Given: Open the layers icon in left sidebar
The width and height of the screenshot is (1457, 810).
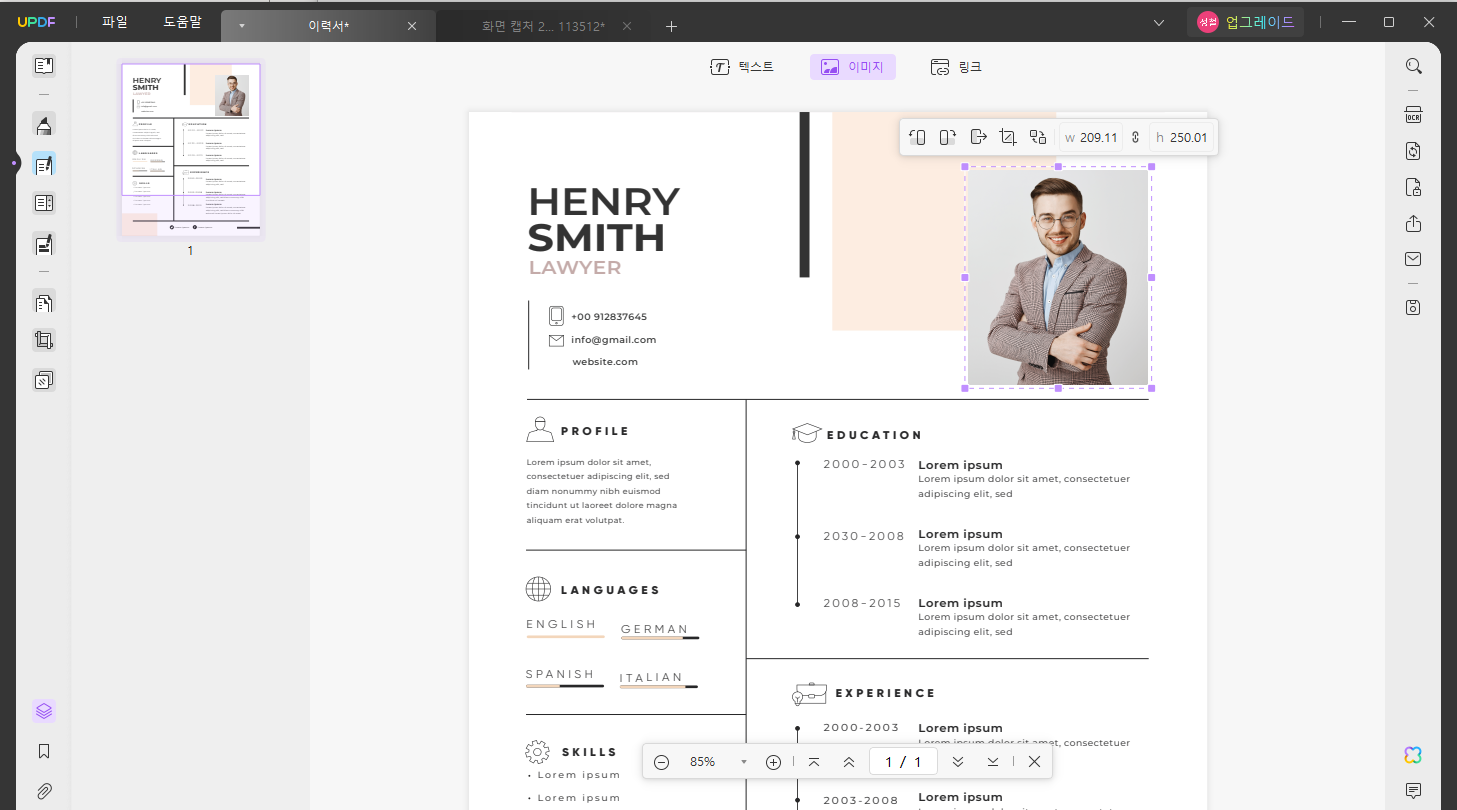Looking at the screenshot, I should pos(43,711).
